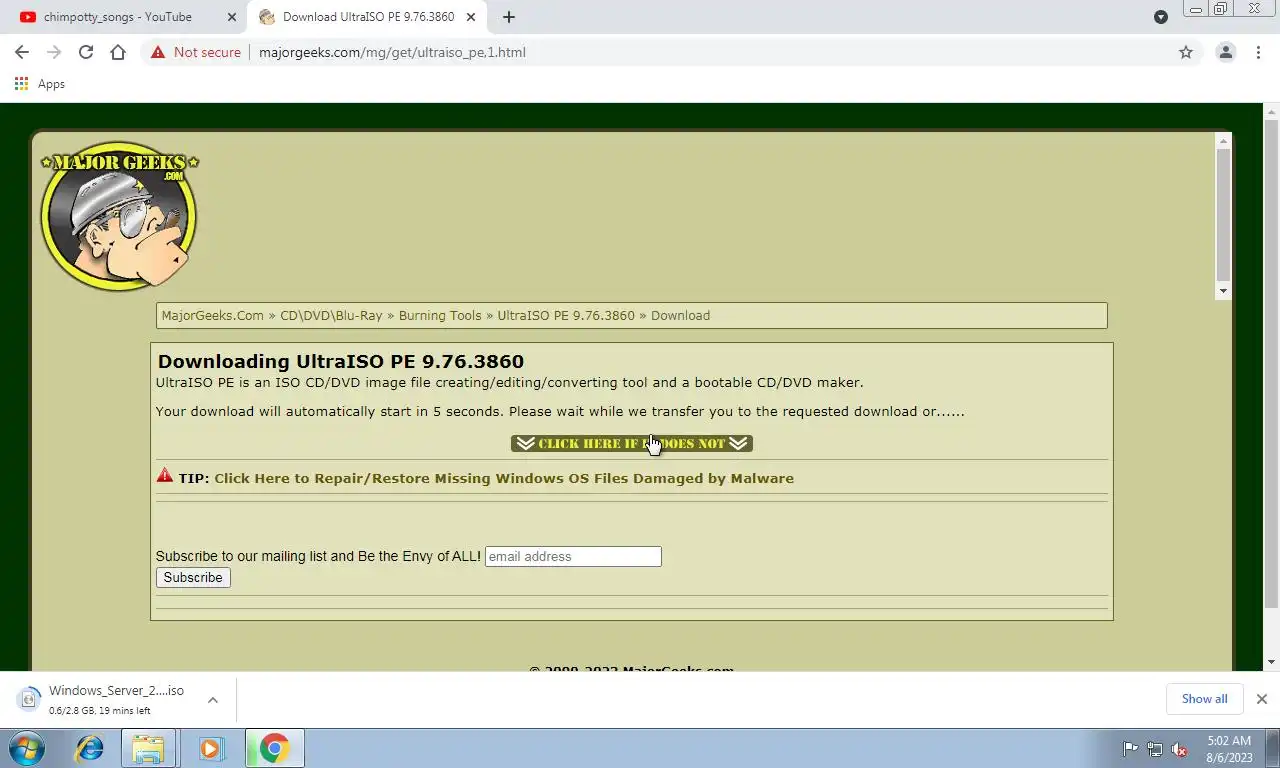Click the MajorGeeks logo image

(119, 215)
